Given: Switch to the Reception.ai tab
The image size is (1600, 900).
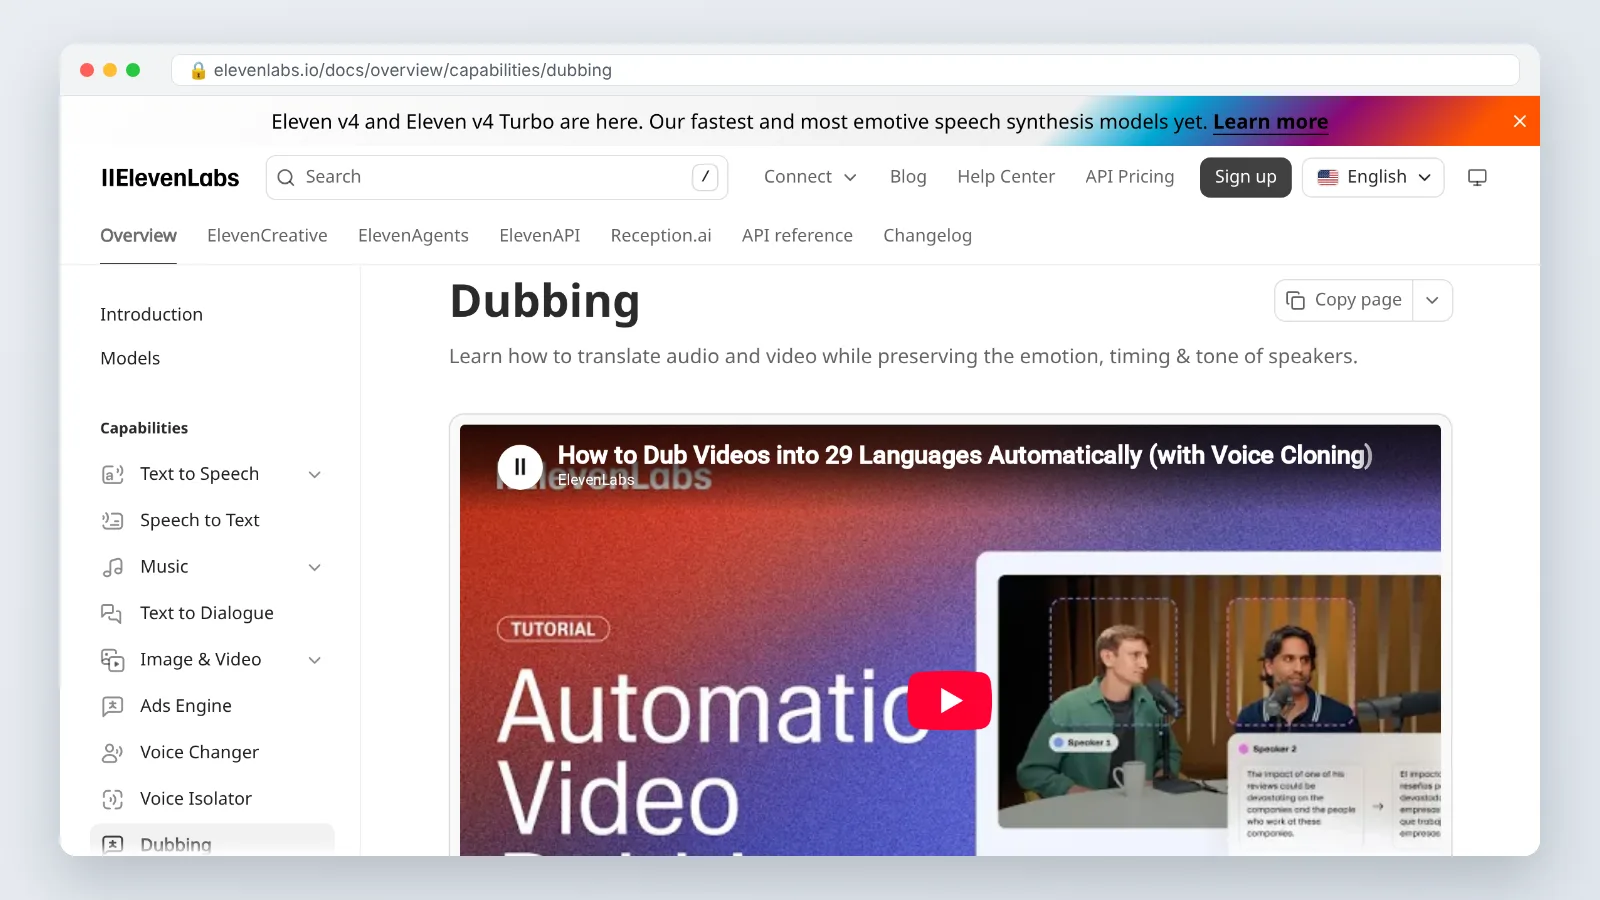Looking at the screenshot, I should click(x=661, y=235).
